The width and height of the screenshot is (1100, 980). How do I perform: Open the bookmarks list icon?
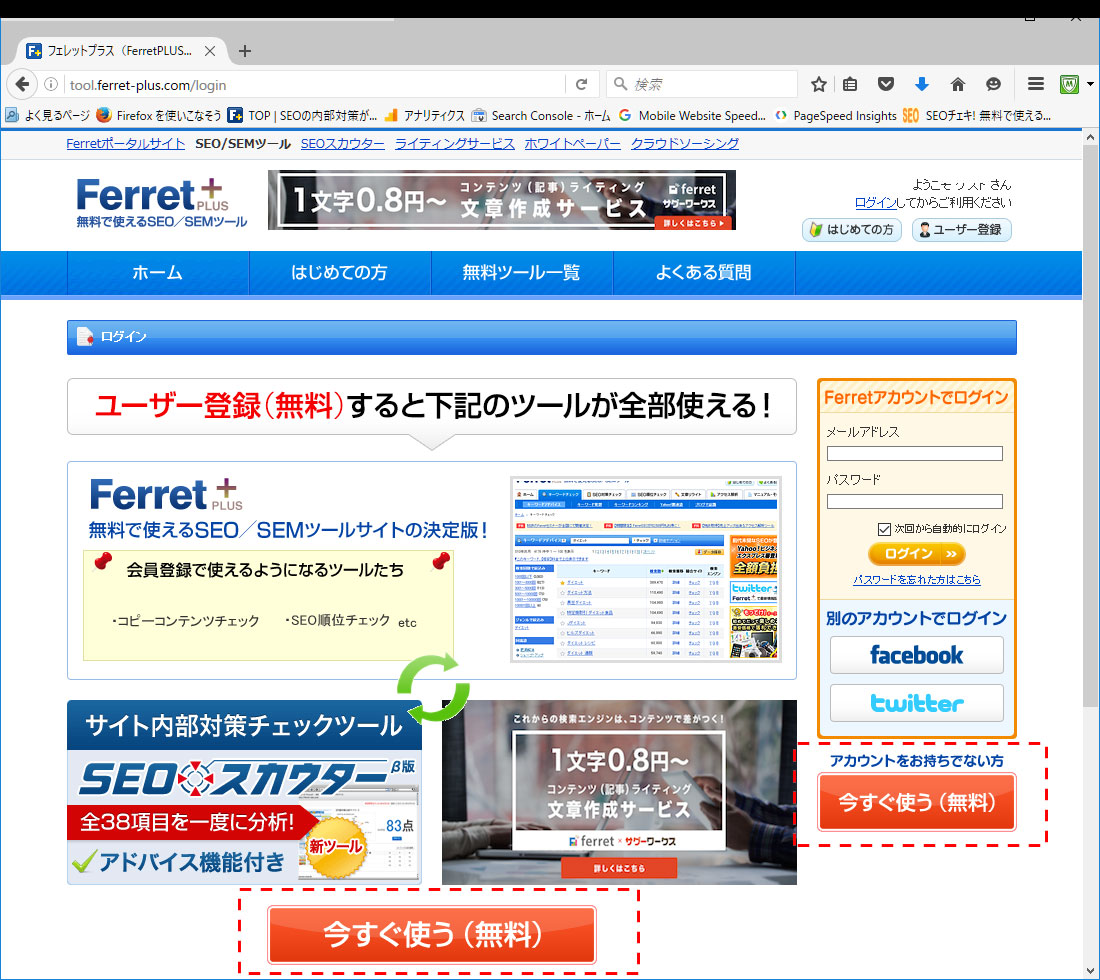(x=850, y=85)
